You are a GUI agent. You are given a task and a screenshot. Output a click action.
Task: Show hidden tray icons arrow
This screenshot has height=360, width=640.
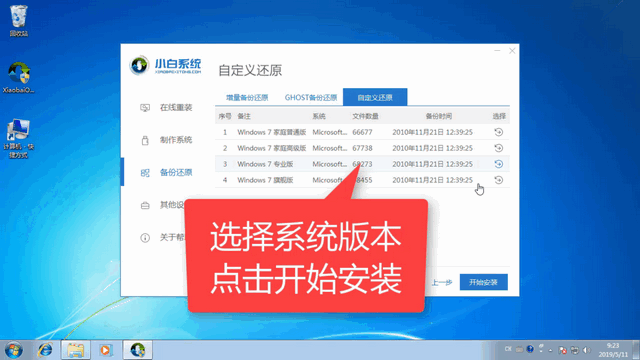tap(550, 350)
